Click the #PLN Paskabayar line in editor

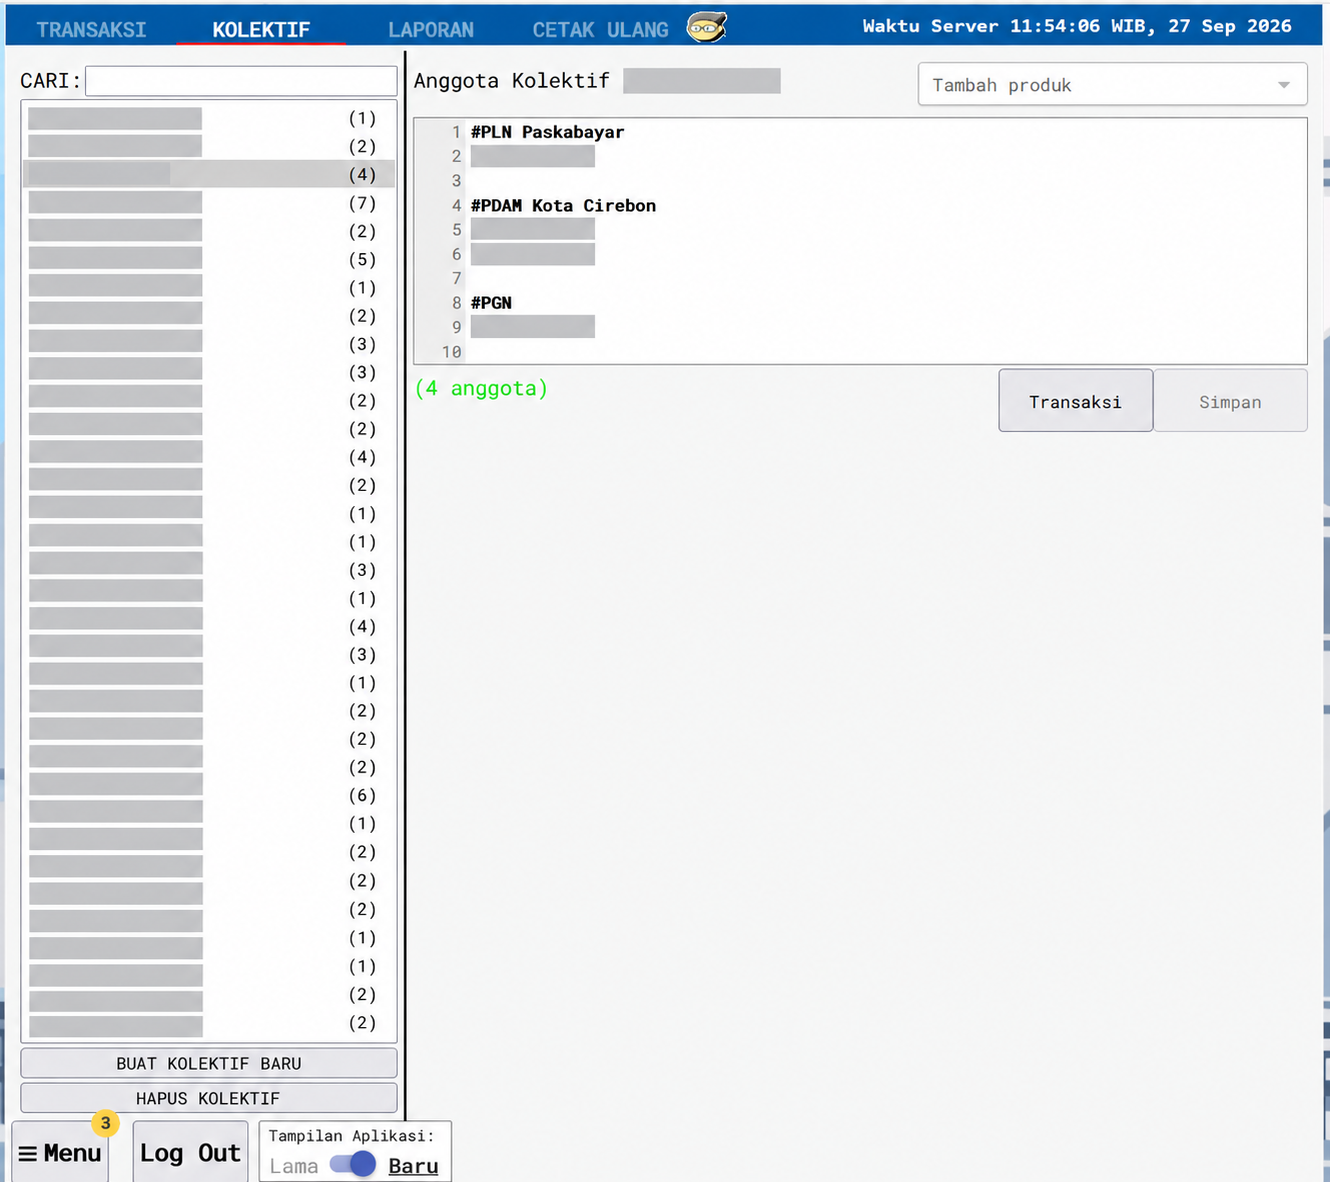(x=547, y=132)
